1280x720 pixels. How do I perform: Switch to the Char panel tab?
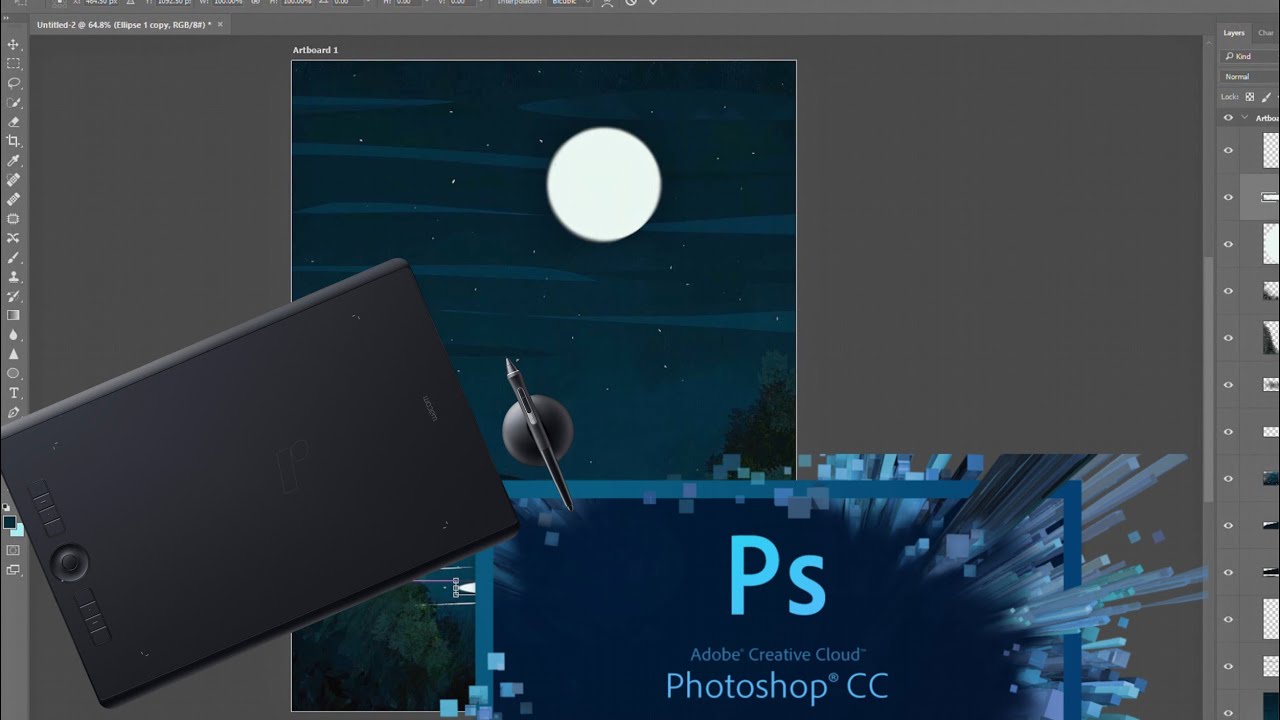[x=1266, y=33]
